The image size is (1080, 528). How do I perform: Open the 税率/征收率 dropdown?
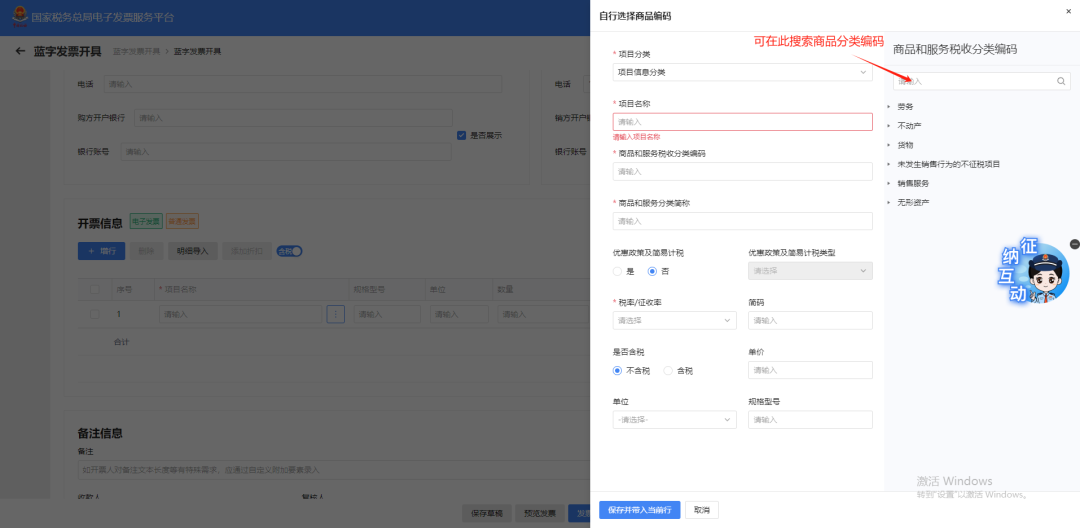[x=674, y=321]
